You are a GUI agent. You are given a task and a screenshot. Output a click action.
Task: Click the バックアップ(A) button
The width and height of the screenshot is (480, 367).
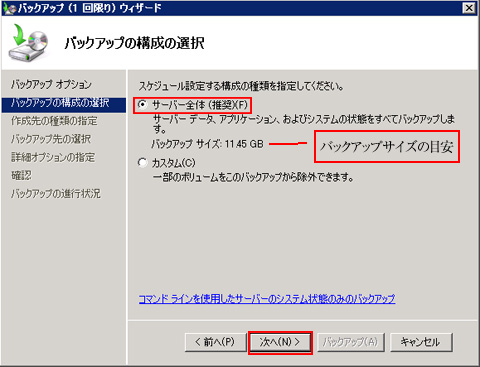351,342
